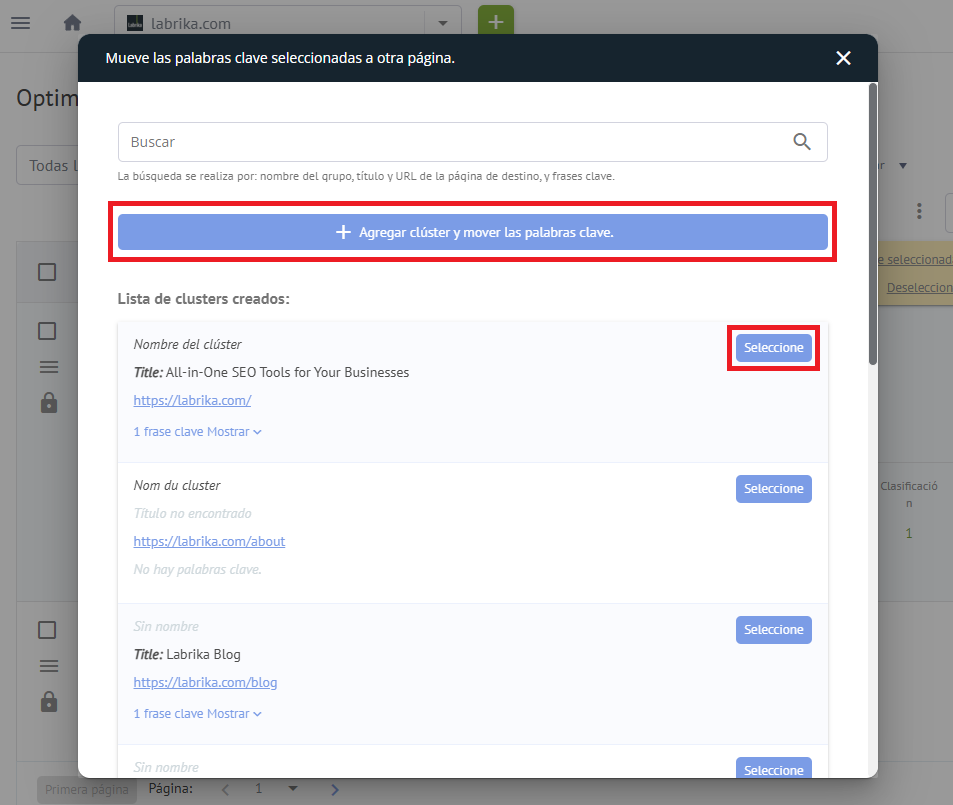Toggle the header select-all checkbox in background table
The height and width of the screenshot is (805, 953).
[47, 272]
